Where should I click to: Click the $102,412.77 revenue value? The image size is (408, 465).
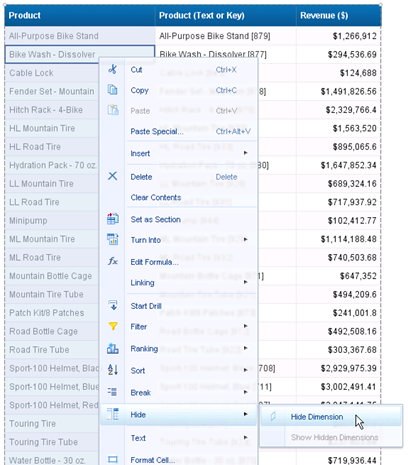click(x=352, y=221)
